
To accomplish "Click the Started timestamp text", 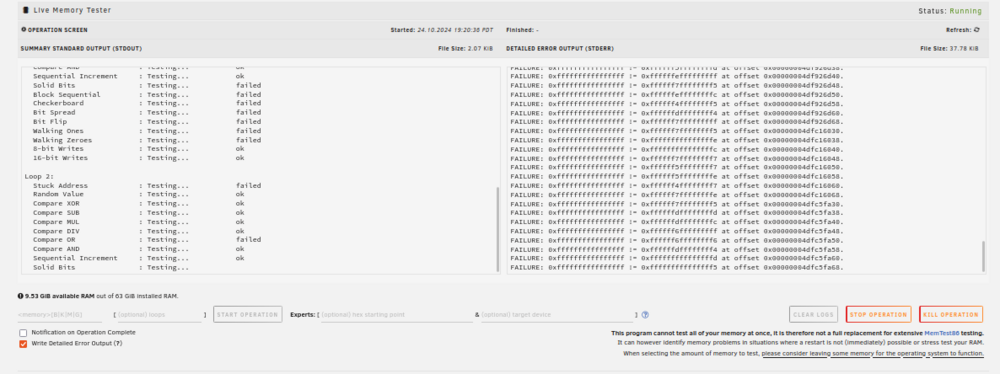I will click(x=442, y=30).
